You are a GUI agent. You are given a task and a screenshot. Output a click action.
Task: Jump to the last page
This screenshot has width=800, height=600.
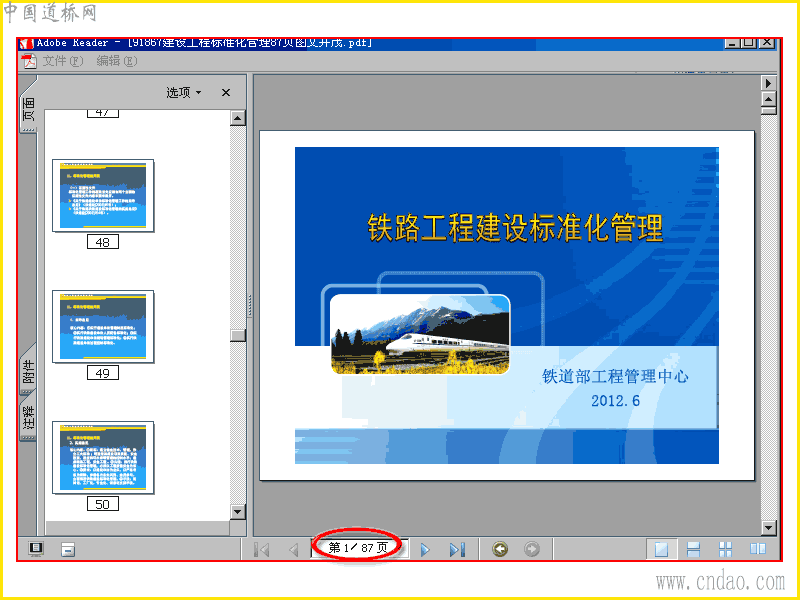pos(457,549)
